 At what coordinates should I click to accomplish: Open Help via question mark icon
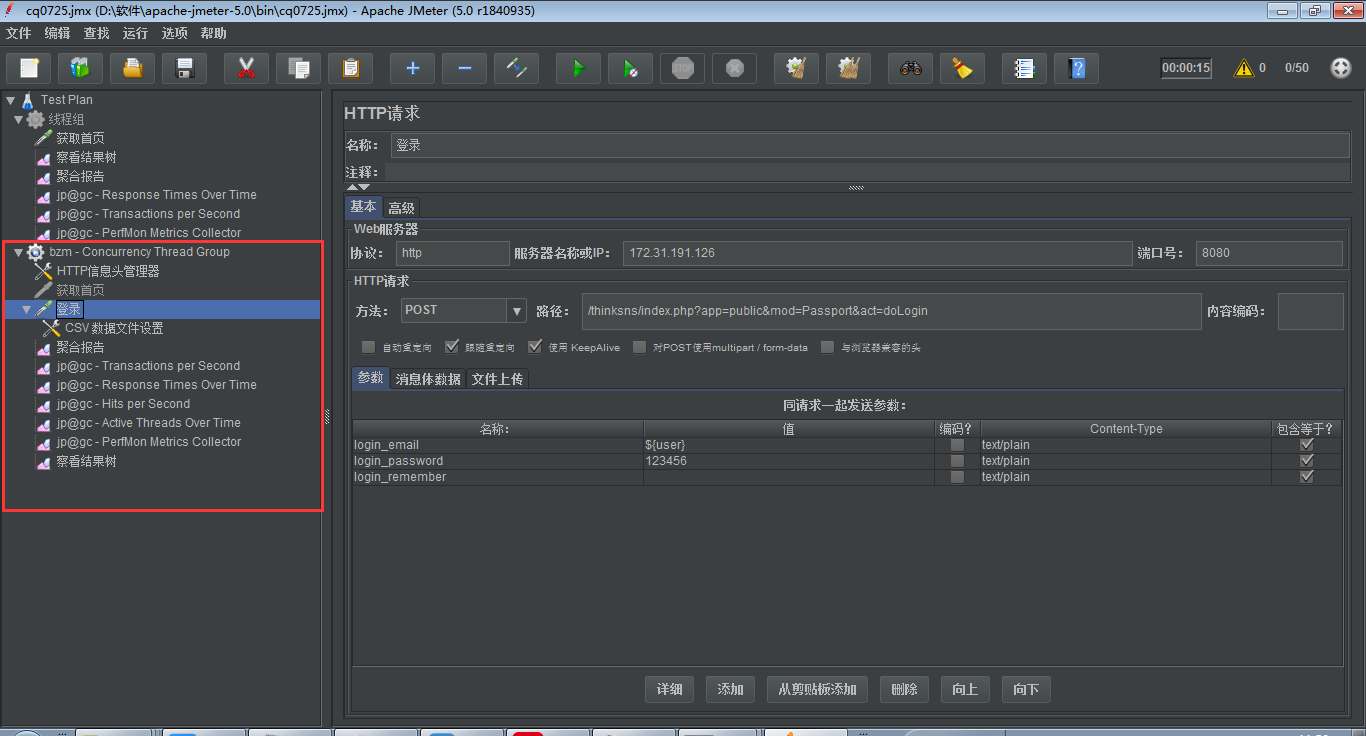pos(1076,68)
